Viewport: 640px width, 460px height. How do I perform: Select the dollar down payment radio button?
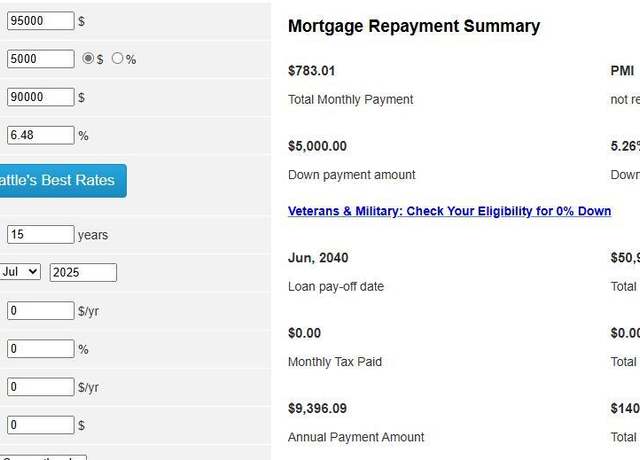coord(88,58)
